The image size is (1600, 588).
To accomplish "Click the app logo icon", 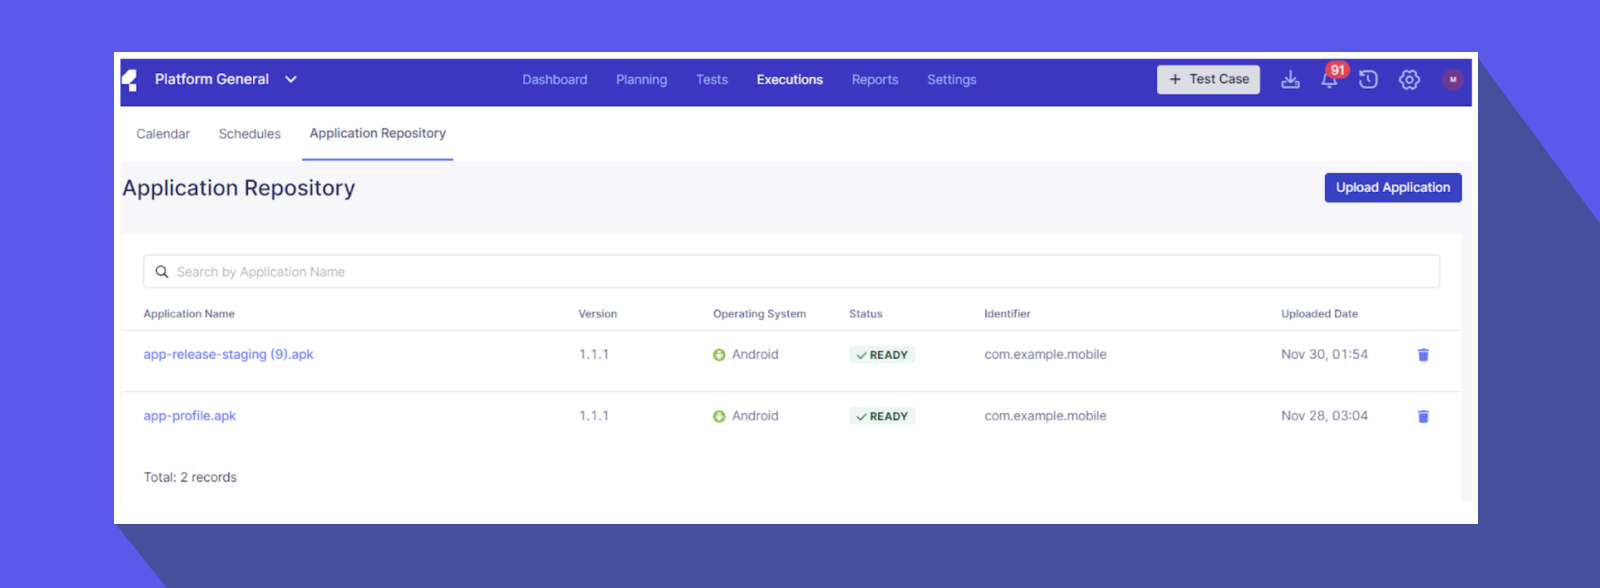I will pyautogui.click(x=129, y=80).
